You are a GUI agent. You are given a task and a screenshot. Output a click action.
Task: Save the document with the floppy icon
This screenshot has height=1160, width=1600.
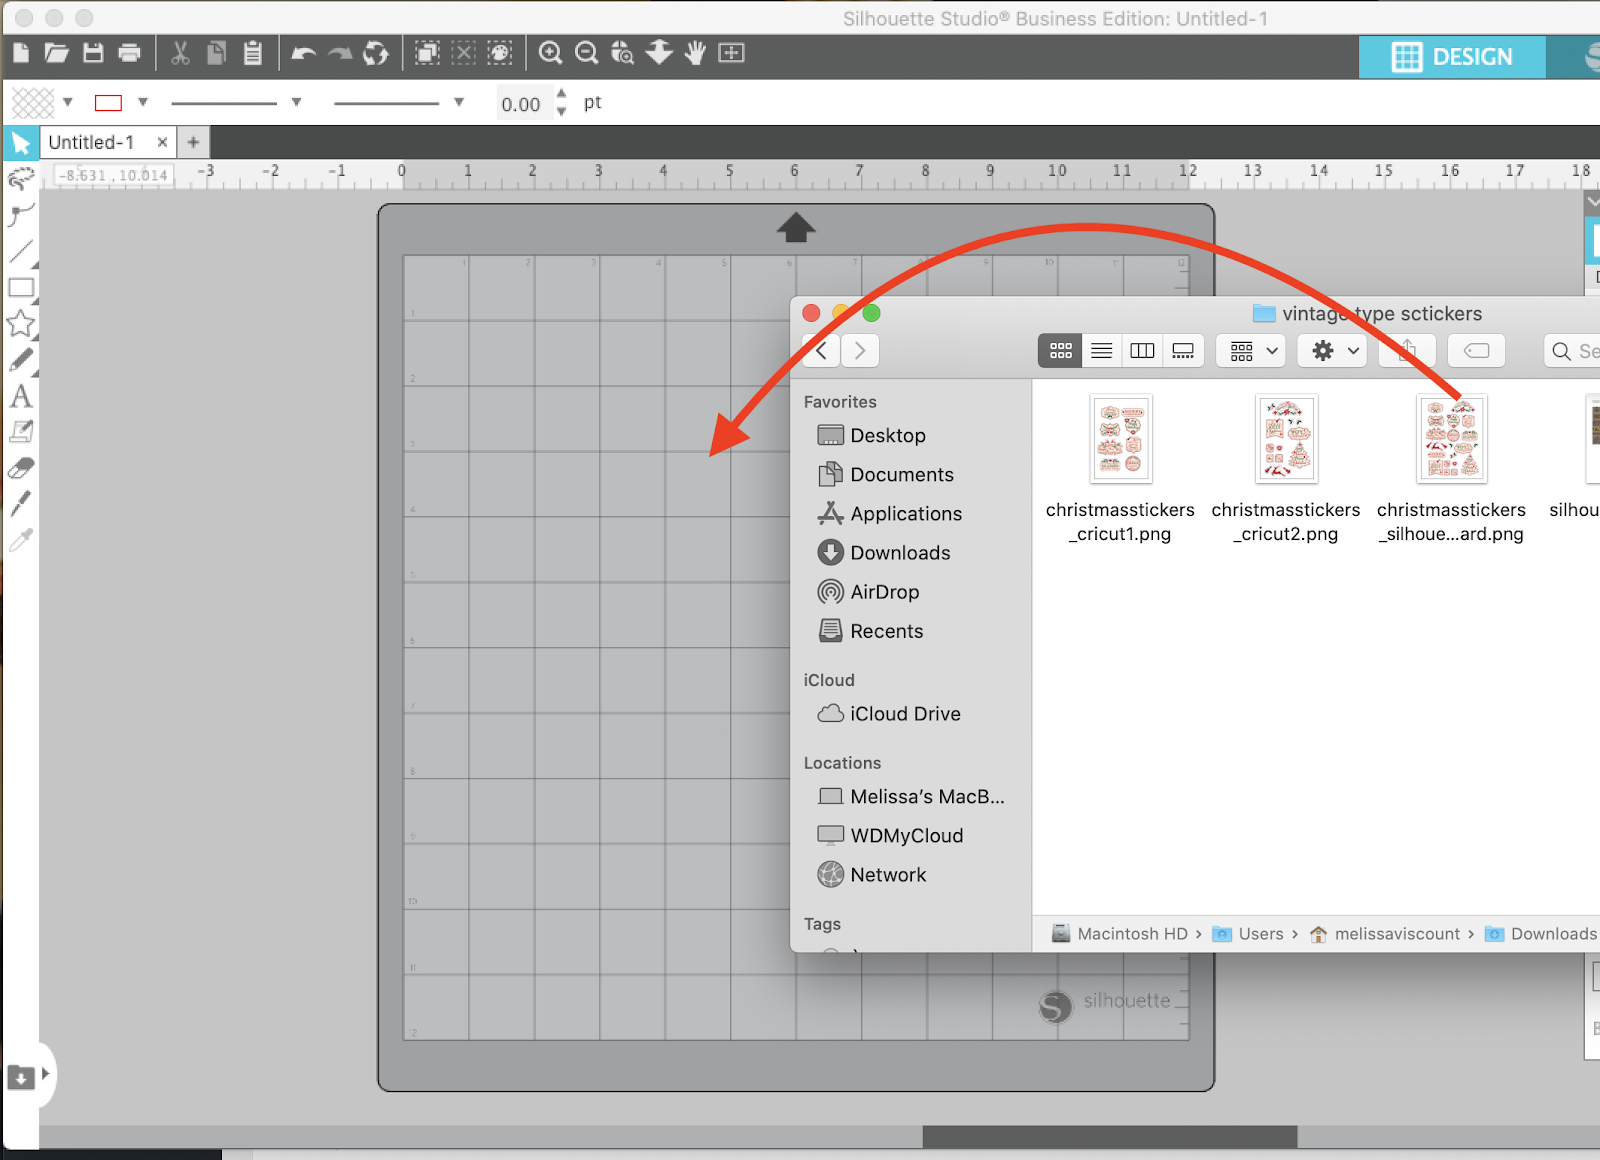(93, 53)
